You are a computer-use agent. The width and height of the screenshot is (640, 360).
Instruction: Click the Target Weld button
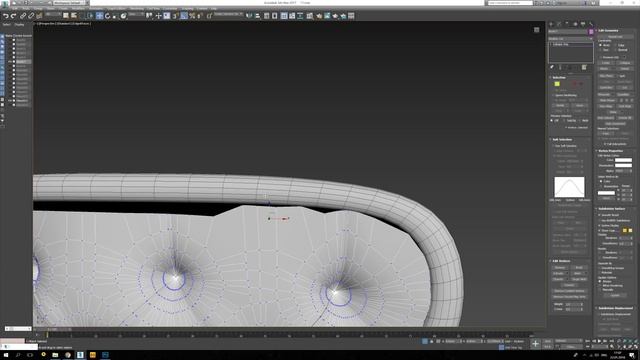(579, 279)
